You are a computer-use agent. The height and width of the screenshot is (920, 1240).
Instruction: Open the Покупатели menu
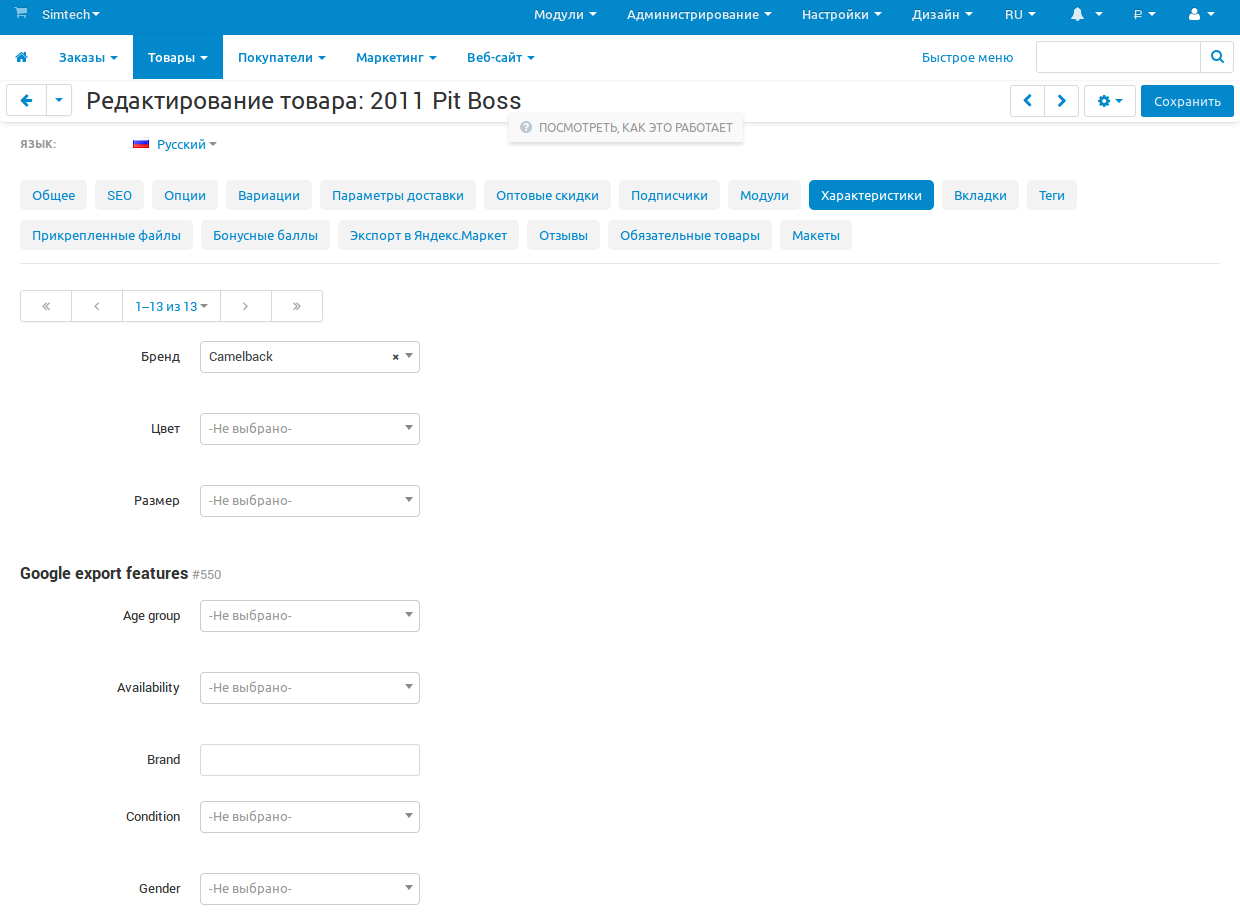tap(282, 58)
